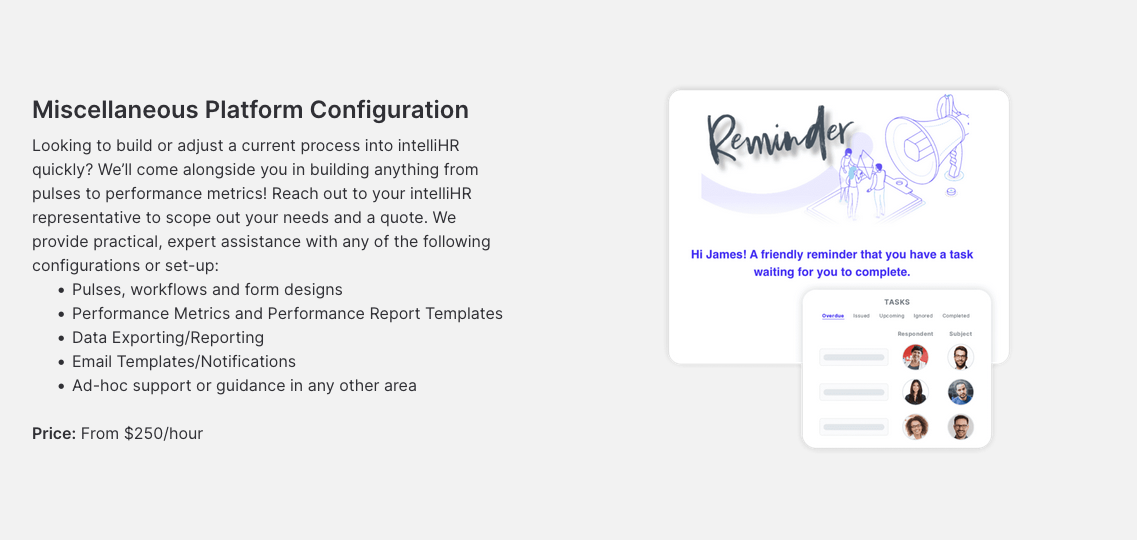The image size is (1137, 540).
Task: Click the 'Hi James! A friendly reminder' message
Action: pos(832,263)
